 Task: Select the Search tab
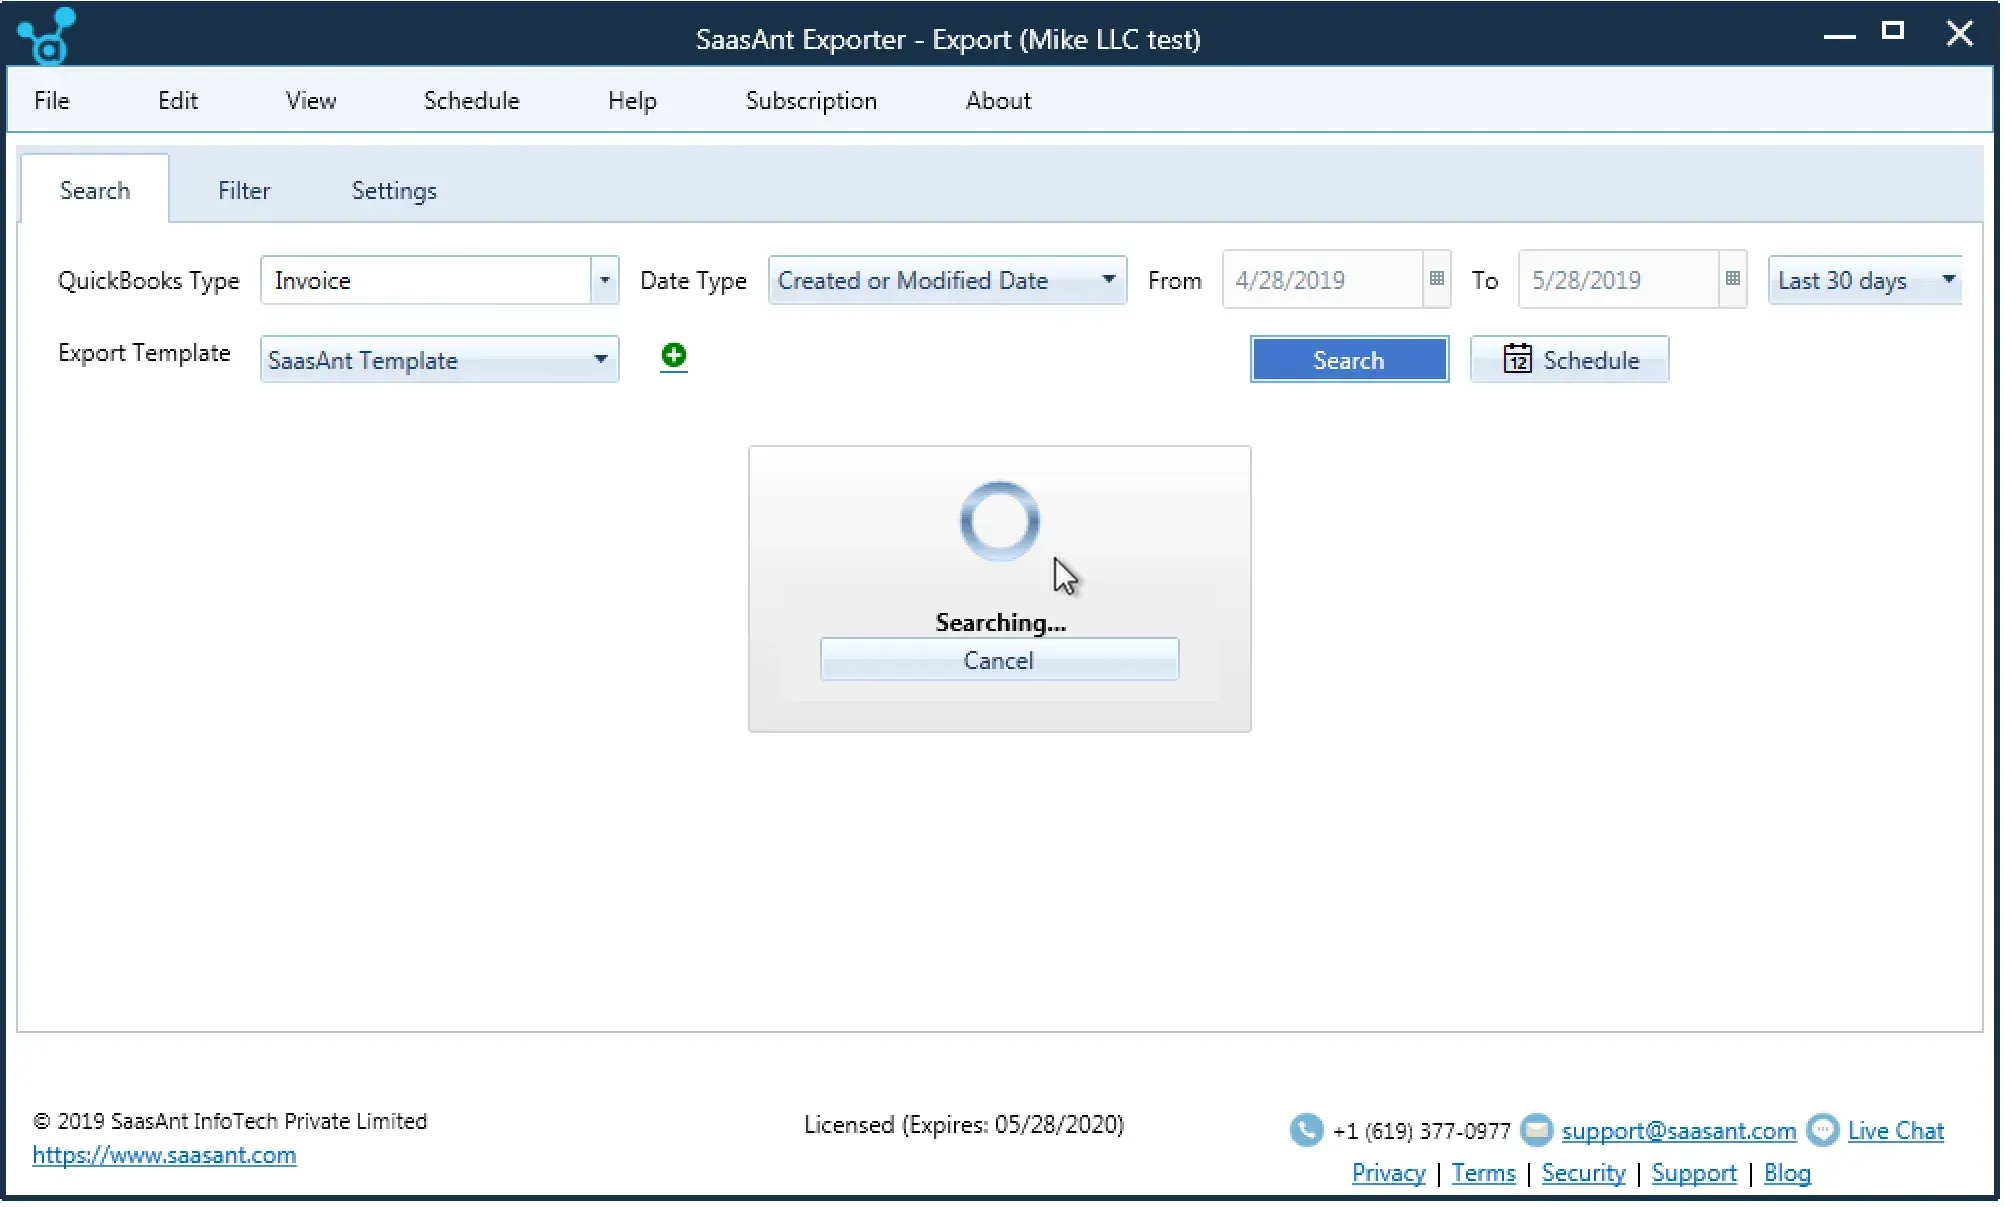click(x=95, y=190)
